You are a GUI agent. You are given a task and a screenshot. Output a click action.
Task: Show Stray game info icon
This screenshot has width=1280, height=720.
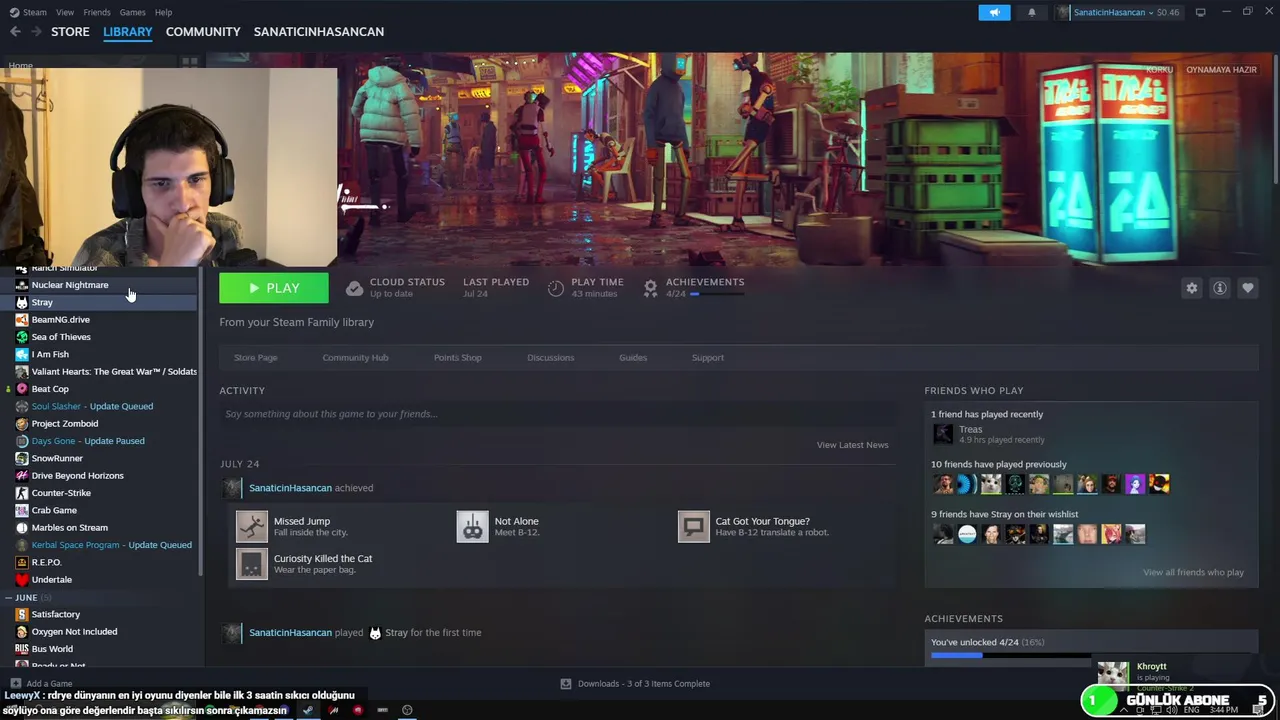coord(1220,288)
